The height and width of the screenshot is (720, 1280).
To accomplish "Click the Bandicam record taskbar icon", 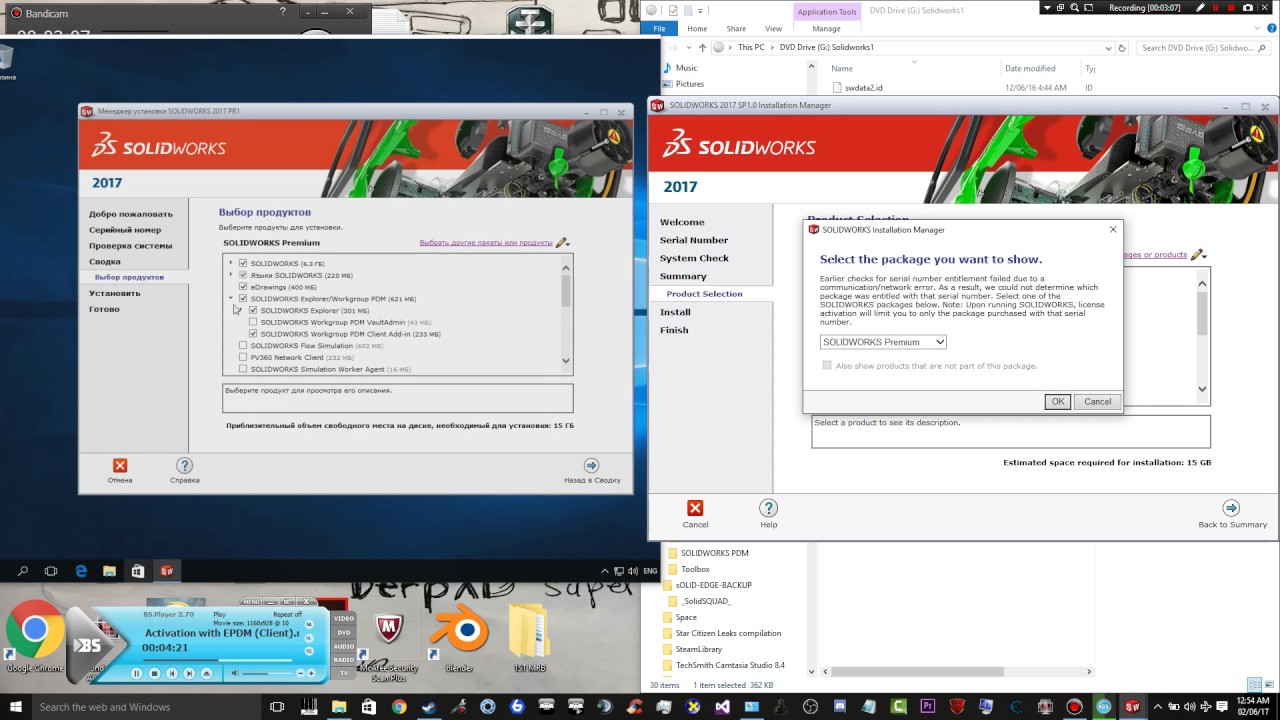I will coord(1074,707).
